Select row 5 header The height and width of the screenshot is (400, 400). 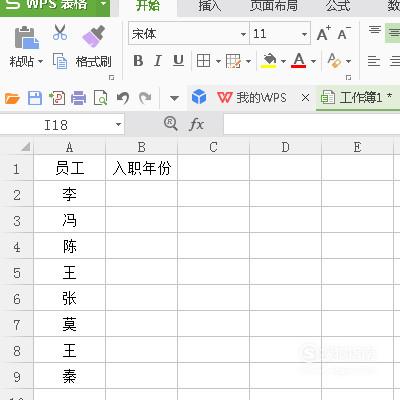point(17,273)
